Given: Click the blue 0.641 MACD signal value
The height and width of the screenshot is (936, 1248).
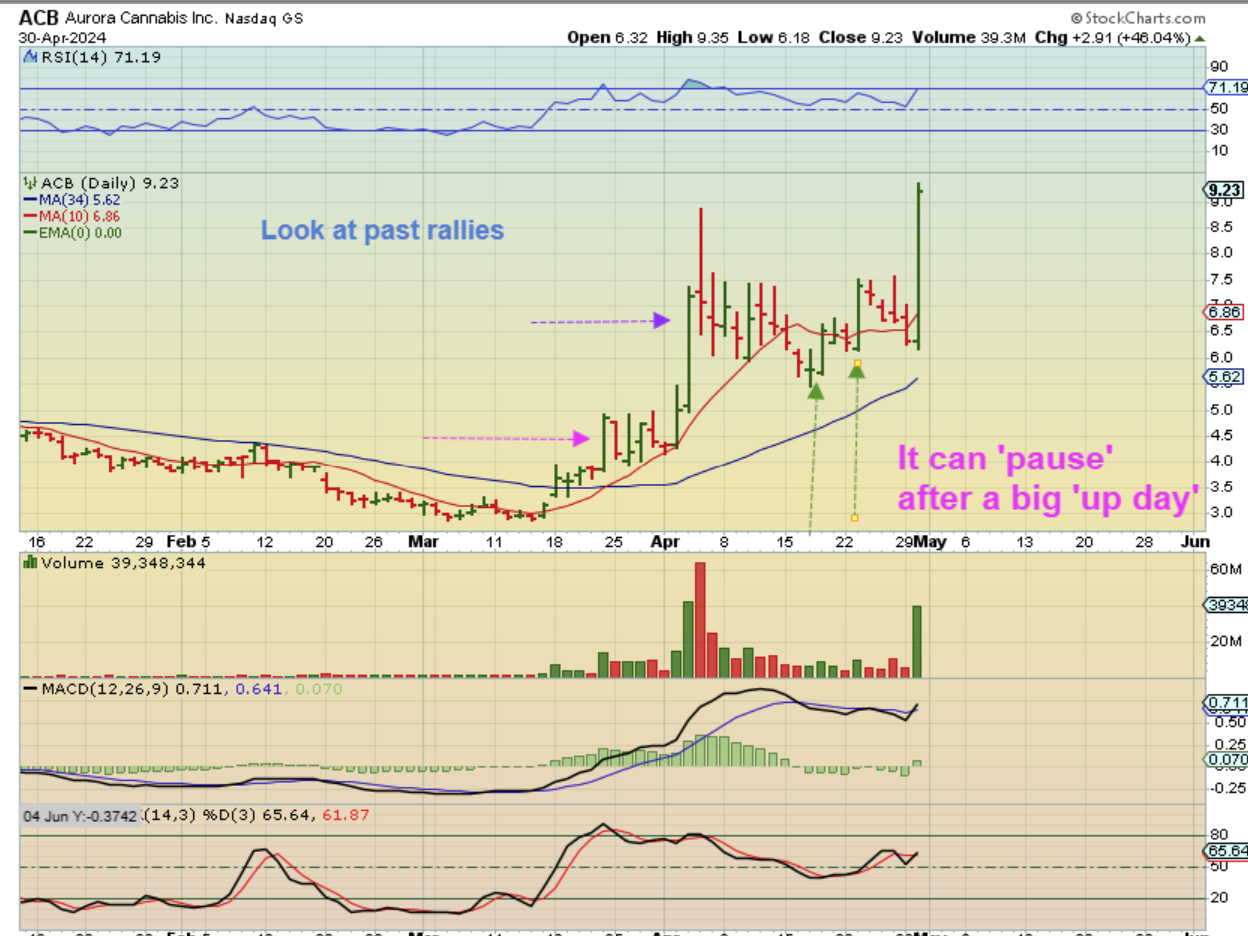Looking at the screenshot, I should [x=255, y=689].
